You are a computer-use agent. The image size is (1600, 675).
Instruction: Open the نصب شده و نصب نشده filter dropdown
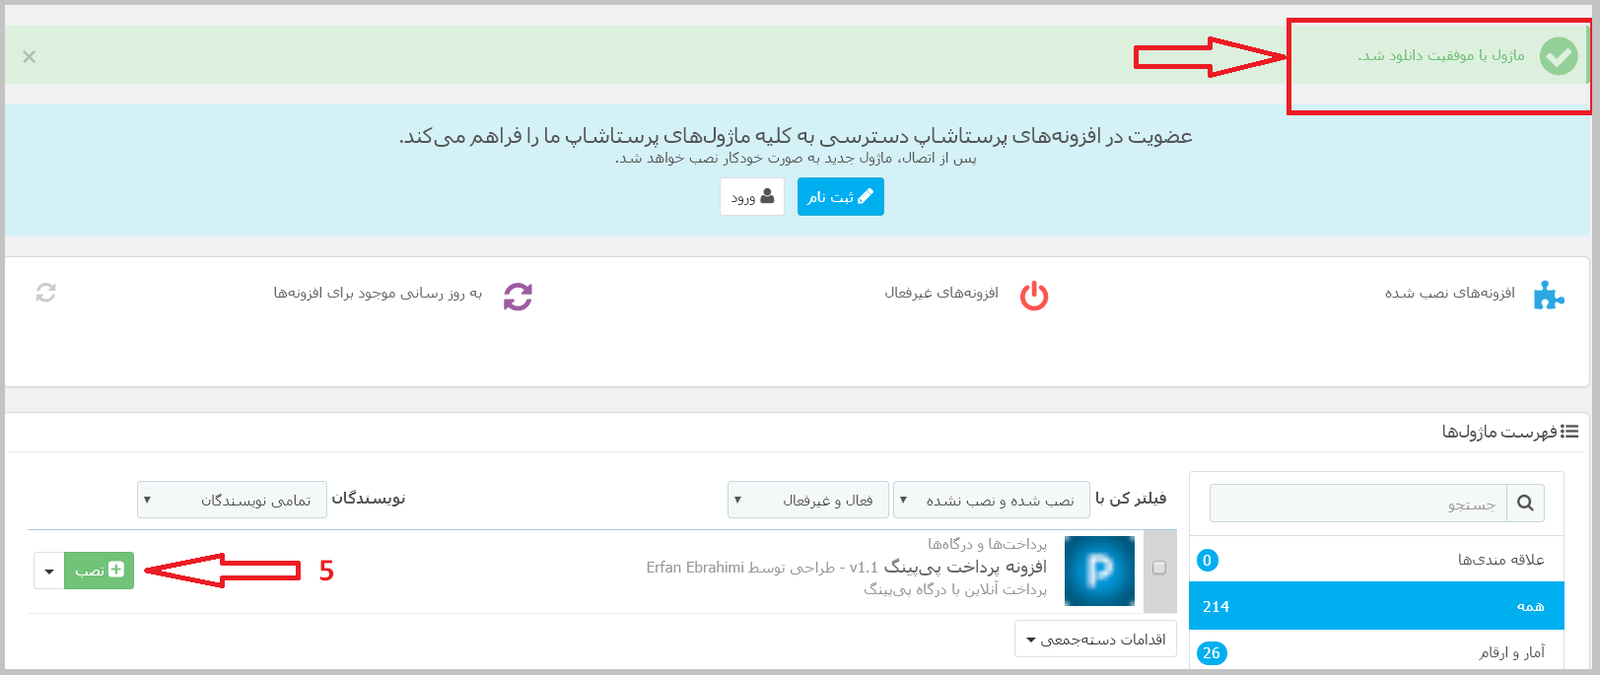[x=991, y=499]
